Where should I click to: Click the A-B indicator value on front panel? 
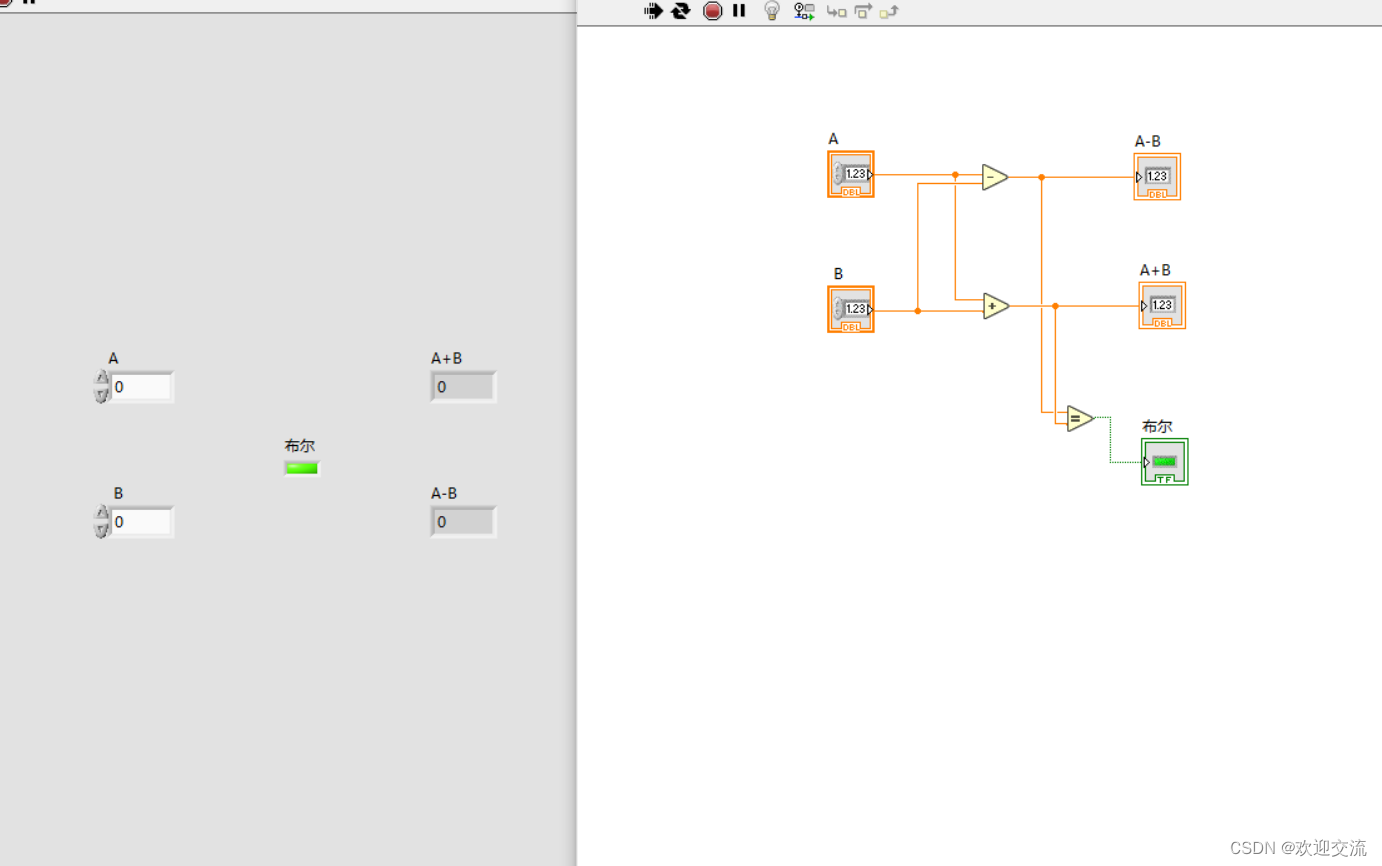click(463, 522)
